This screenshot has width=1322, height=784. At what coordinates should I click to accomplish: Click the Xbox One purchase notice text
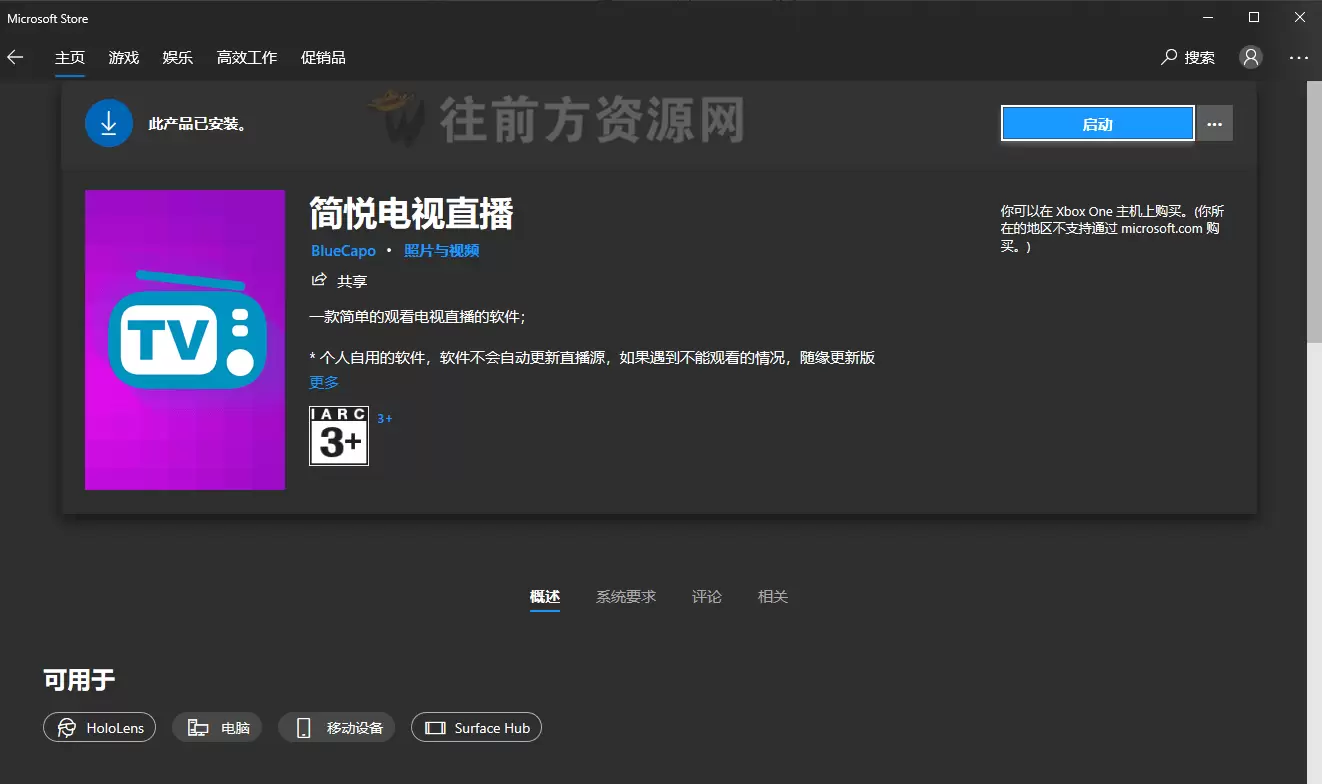click(1112, 228)
